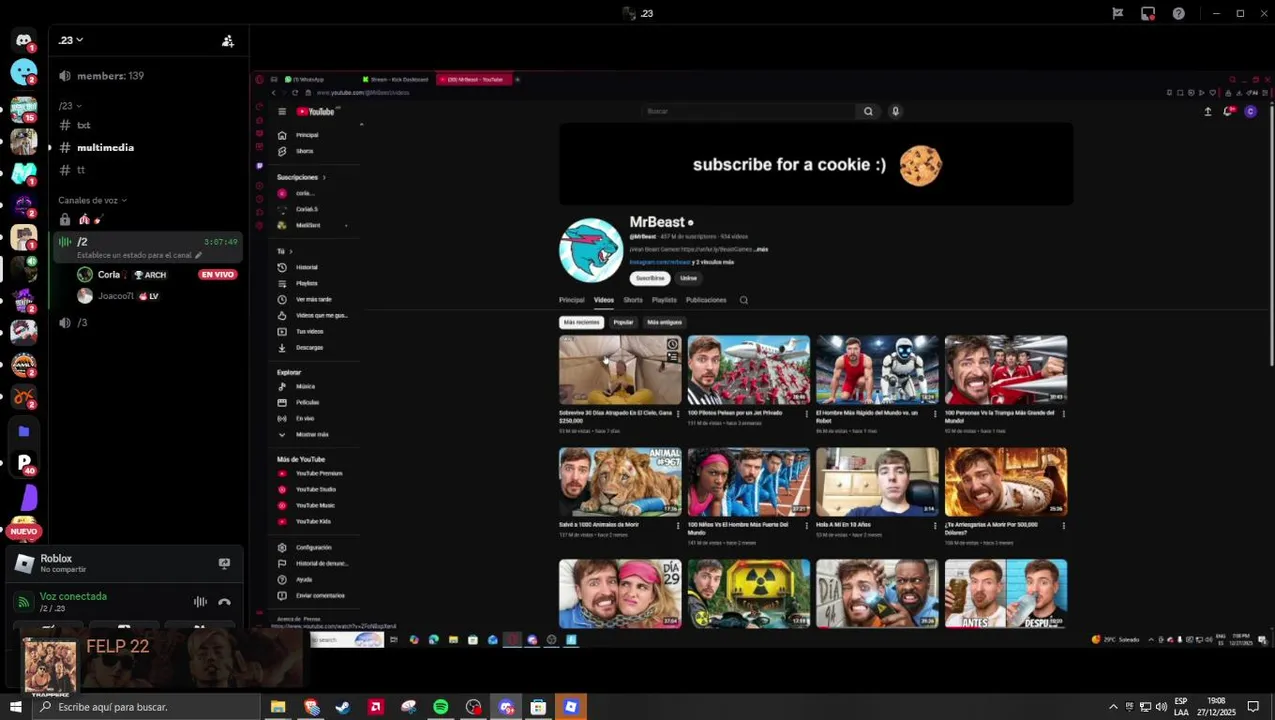
Task: Select the Popular filter chip
Action: pyautogui.click(x=623, y=322)
